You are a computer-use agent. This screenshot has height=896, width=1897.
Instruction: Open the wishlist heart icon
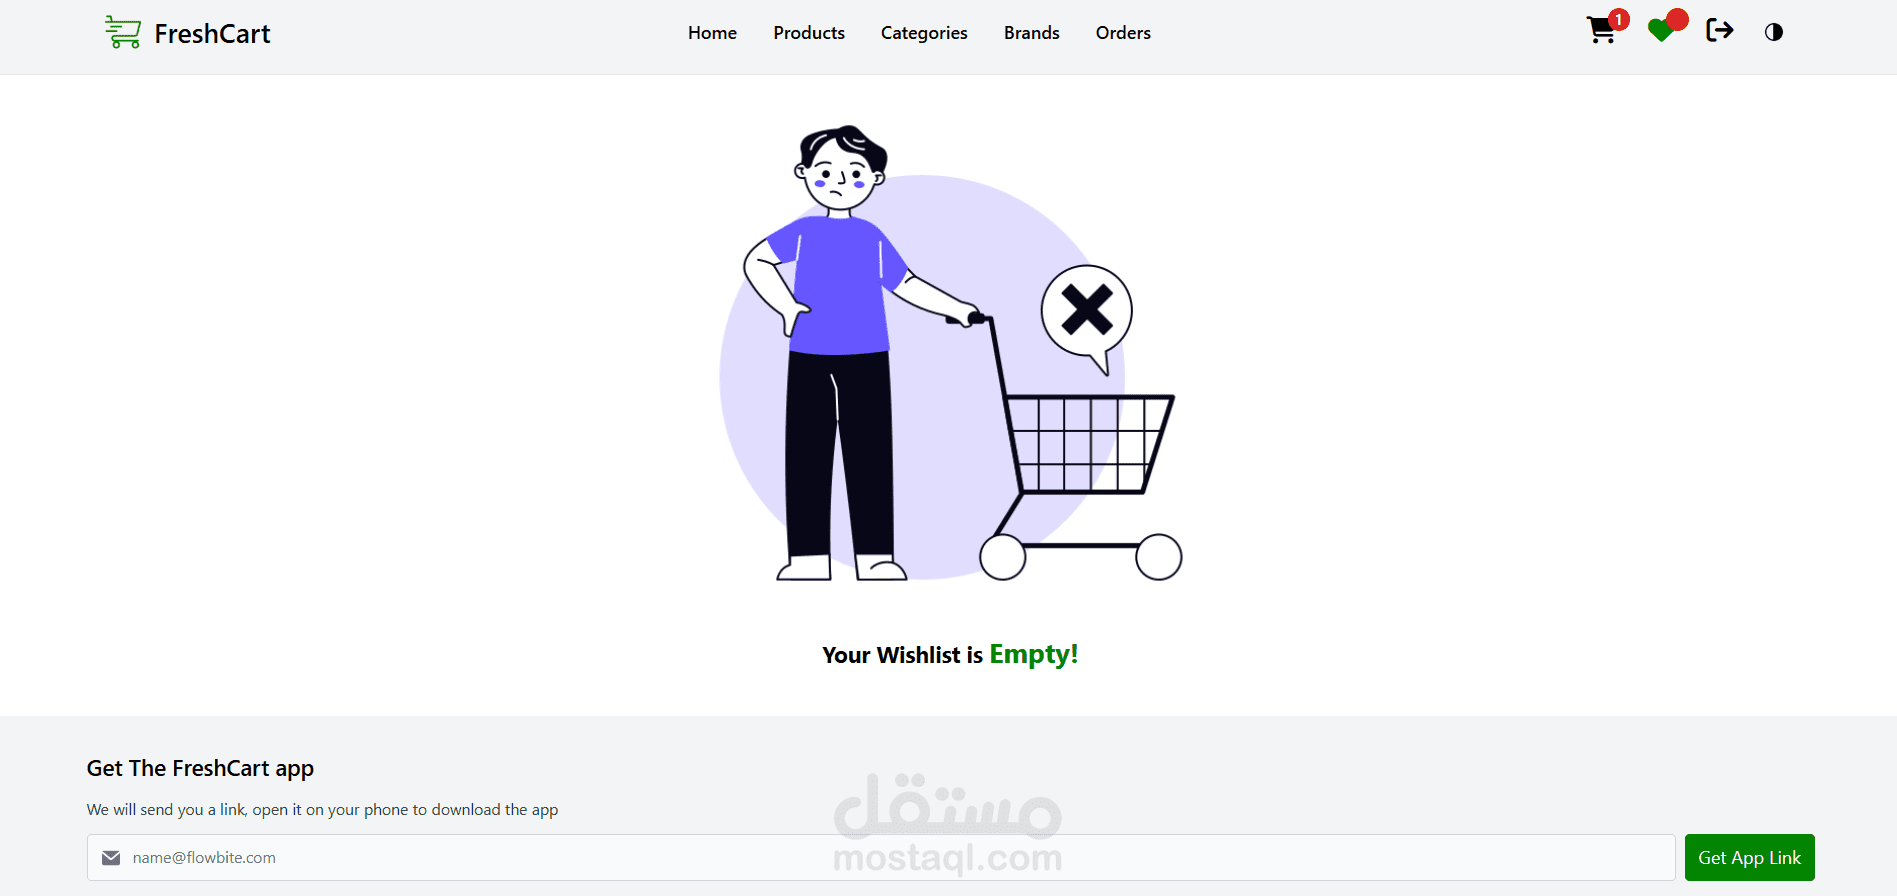tap(1661, 32)
